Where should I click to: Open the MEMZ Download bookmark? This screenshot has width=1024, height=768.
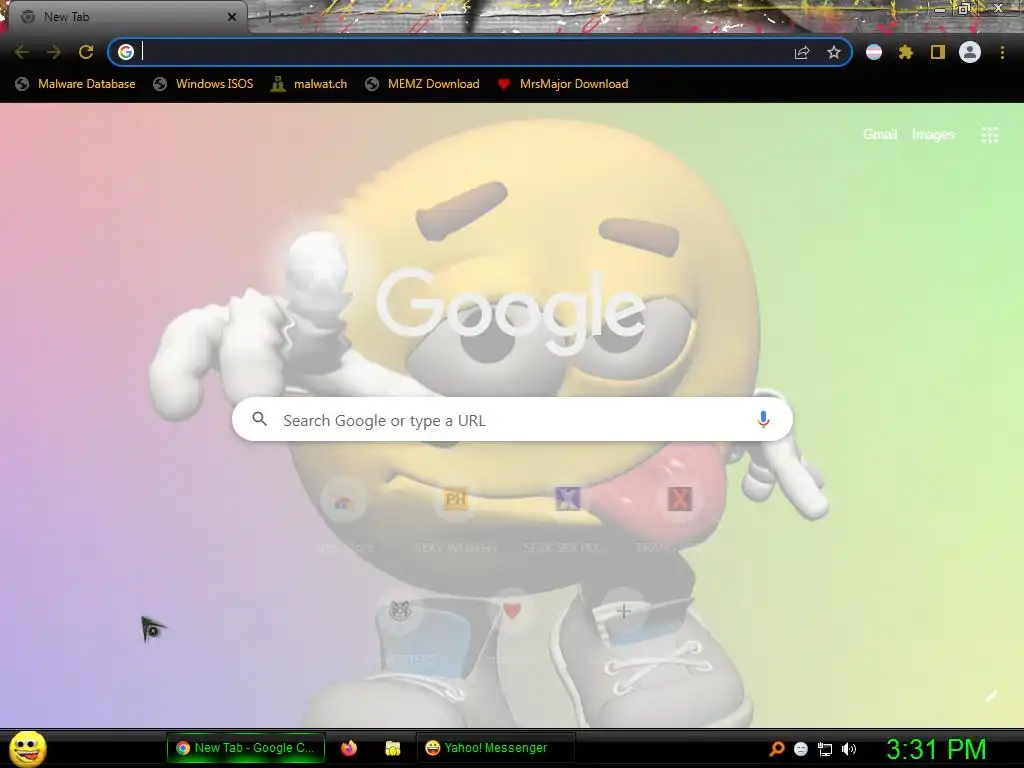click(423, 84)
